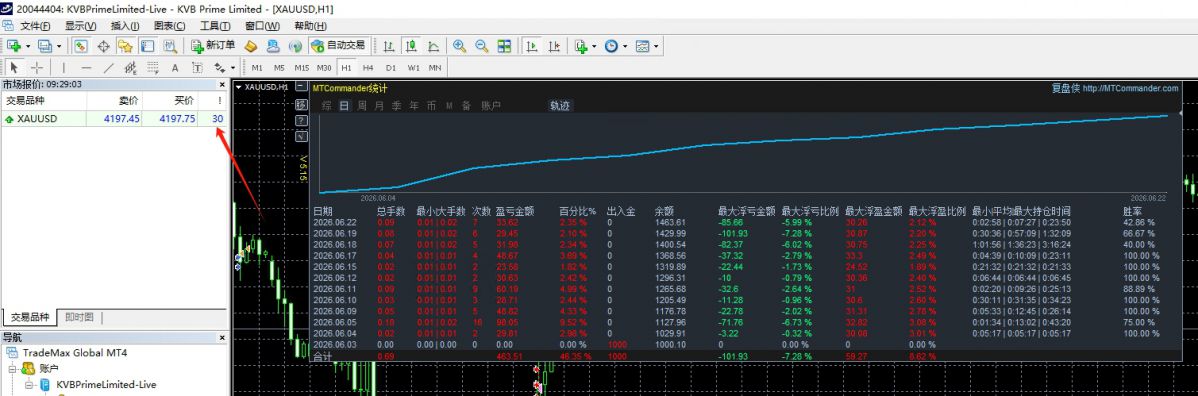Collapse the 账户 tree node
1198x396 pixels.
pyautogui.click(x=13, y=369)
